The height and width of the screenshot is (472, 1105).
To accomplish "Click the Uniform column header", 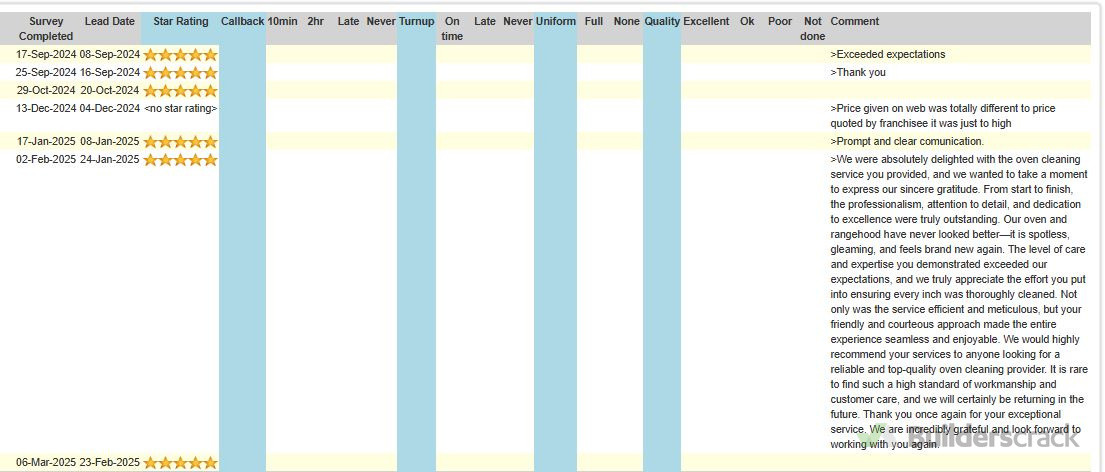I will pyautogui.click(x=555, y=21).
